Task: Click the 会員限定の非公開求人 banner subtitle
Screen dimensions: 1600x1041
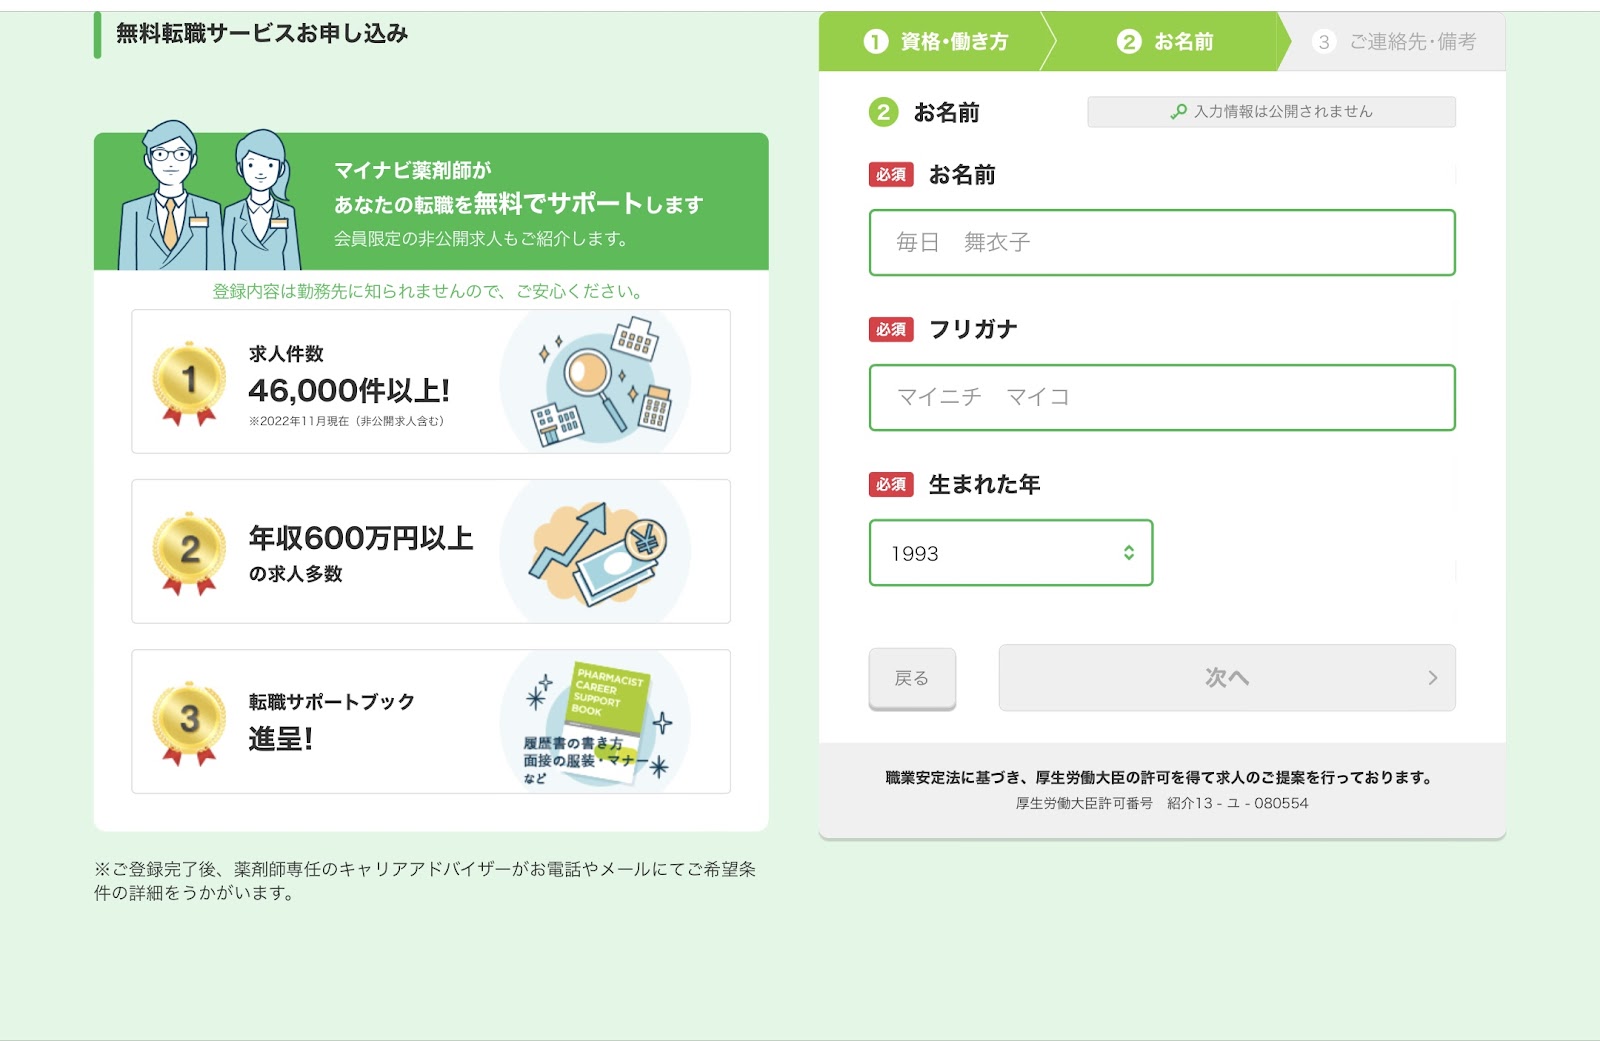Action: click(483, 238)
